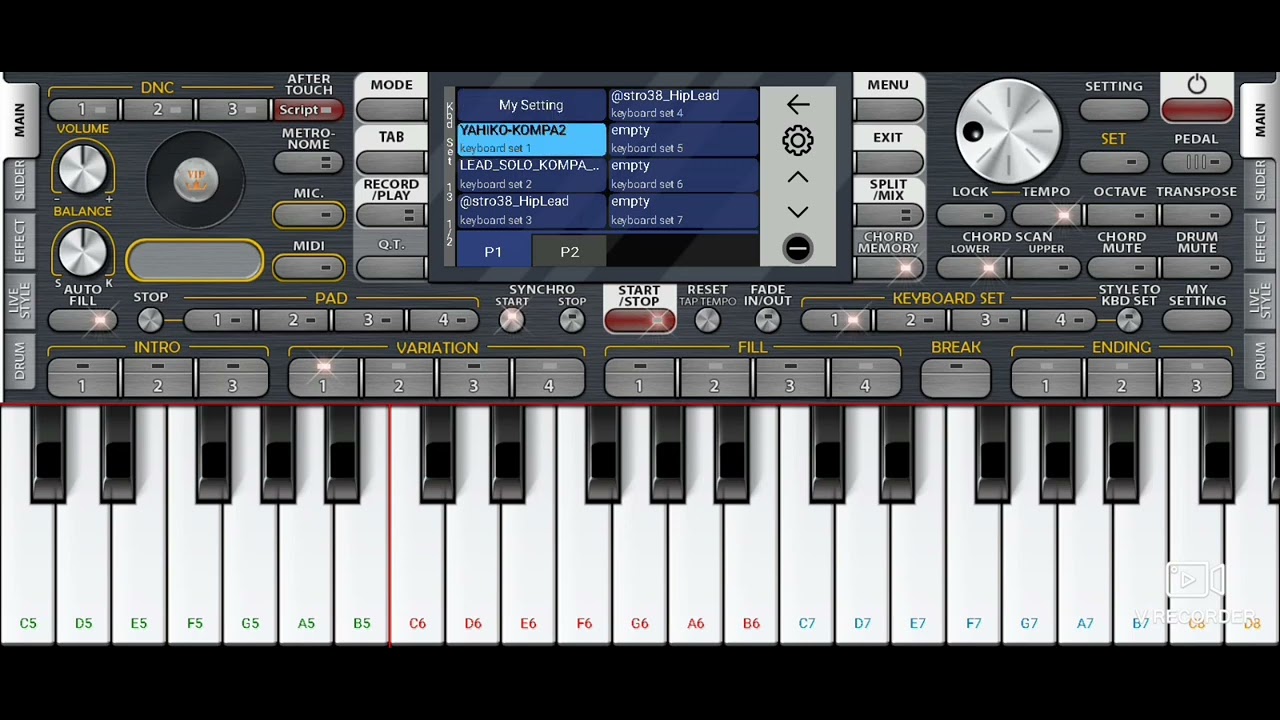Image resolution: width=1280 pixels, height=720 pixels.
Task: Toggle the Start/Stop red button
Action: [640, 320]
